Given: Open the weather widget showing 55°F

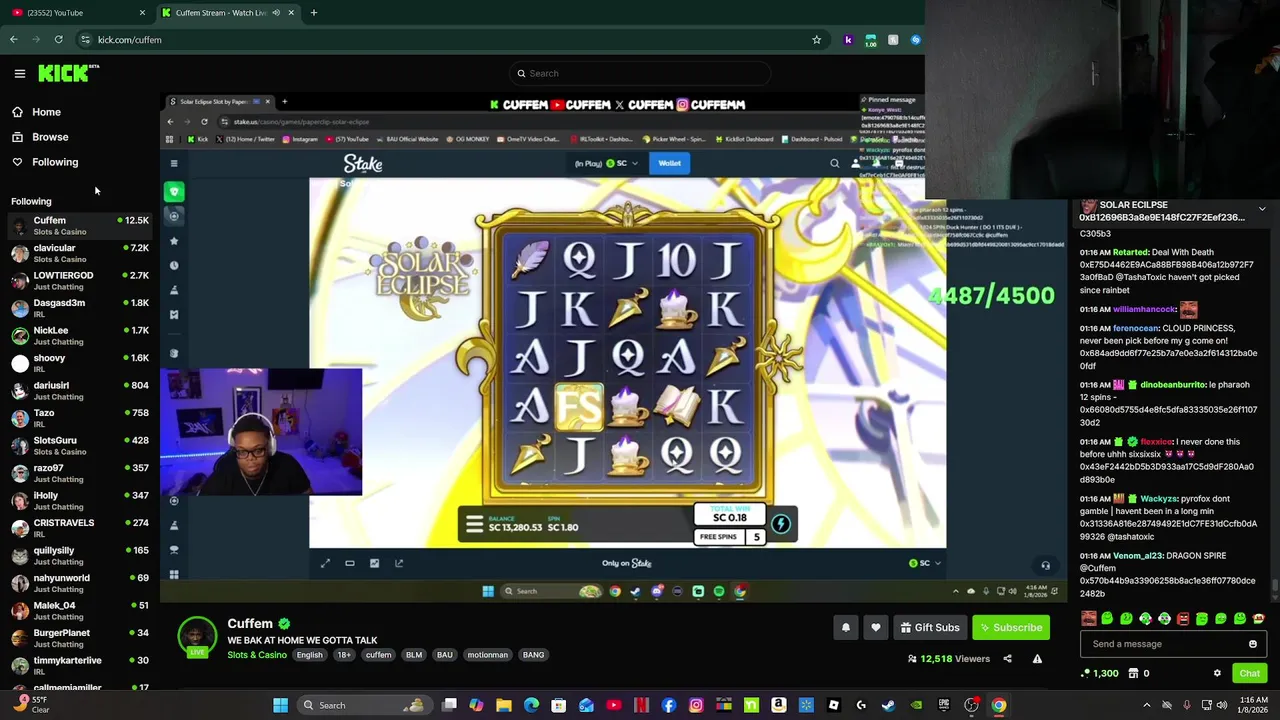Looking at the screenshot, I should point(33,704).
